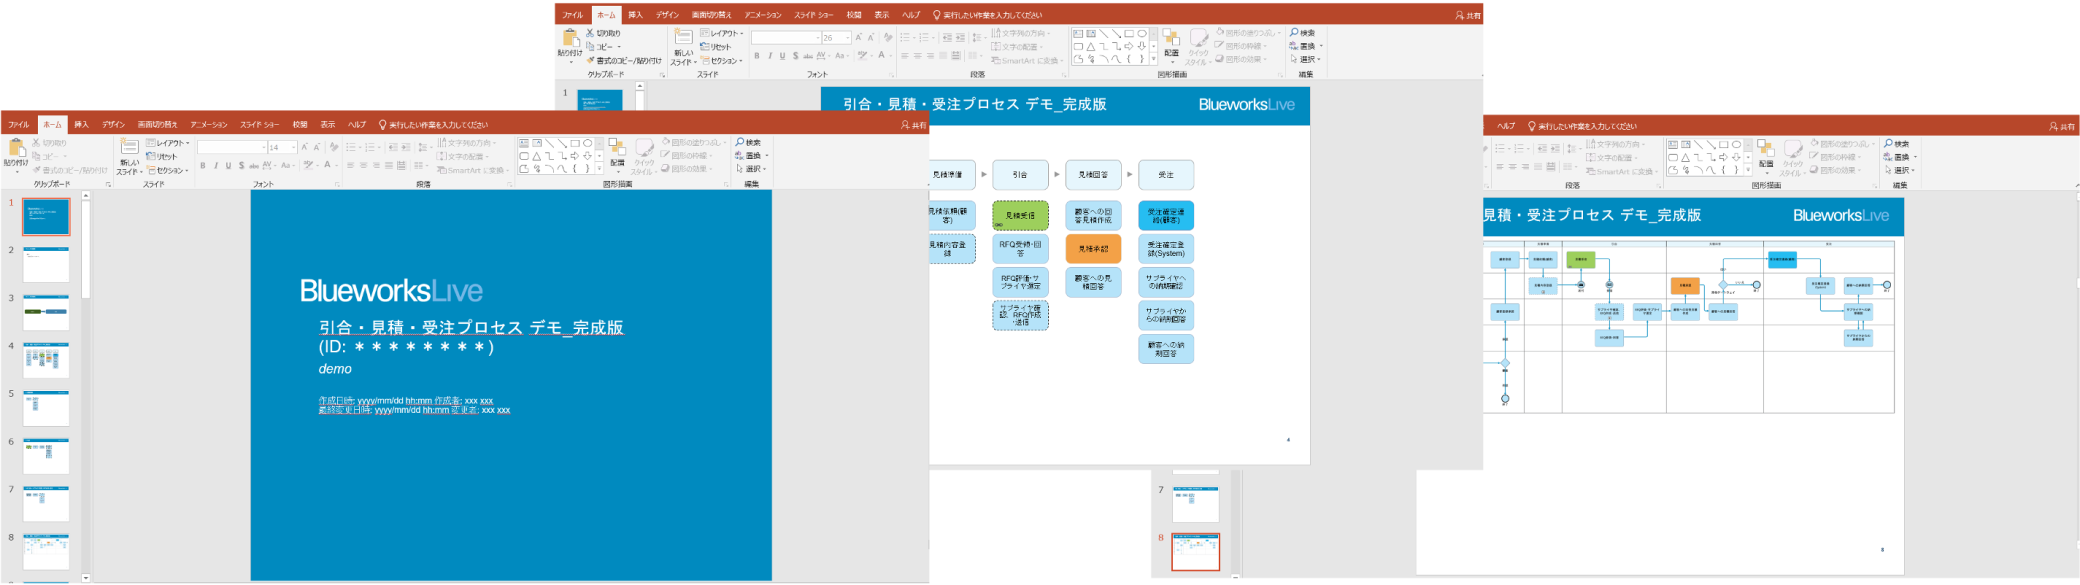Screen dimensions: 2080x585
Task: Select the Triangle shape in left window's shape gallery
Action: tap(537, 157)
